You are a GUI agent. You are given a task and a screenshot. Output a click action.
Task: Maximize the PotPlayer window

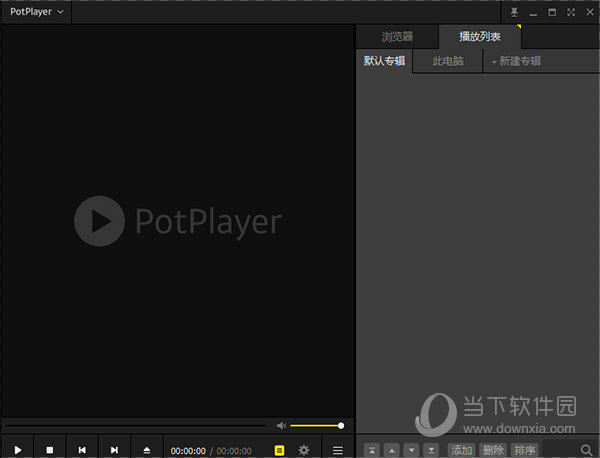[x=552, y=12]
